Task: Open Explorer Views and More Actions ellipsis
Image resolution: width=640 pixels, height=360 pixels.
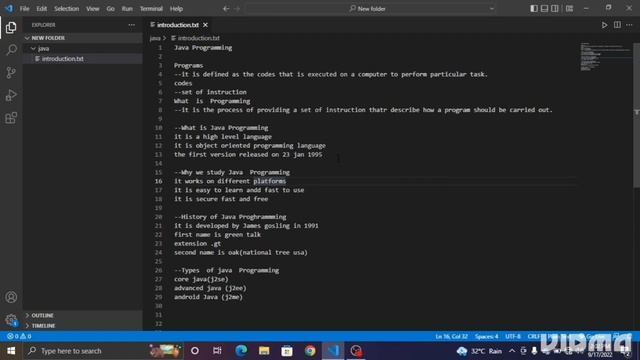Action: [x=131, y=25]
